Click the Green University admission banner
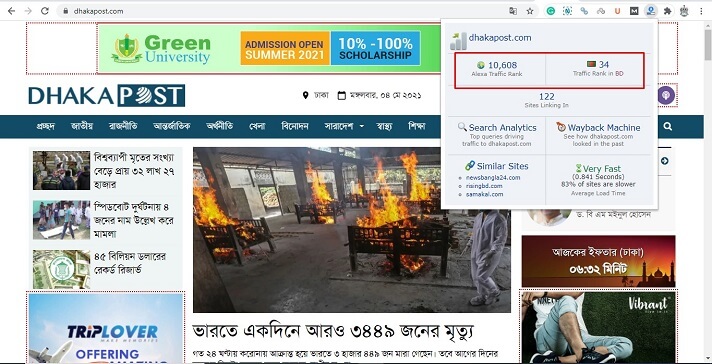 pos(269,49)
